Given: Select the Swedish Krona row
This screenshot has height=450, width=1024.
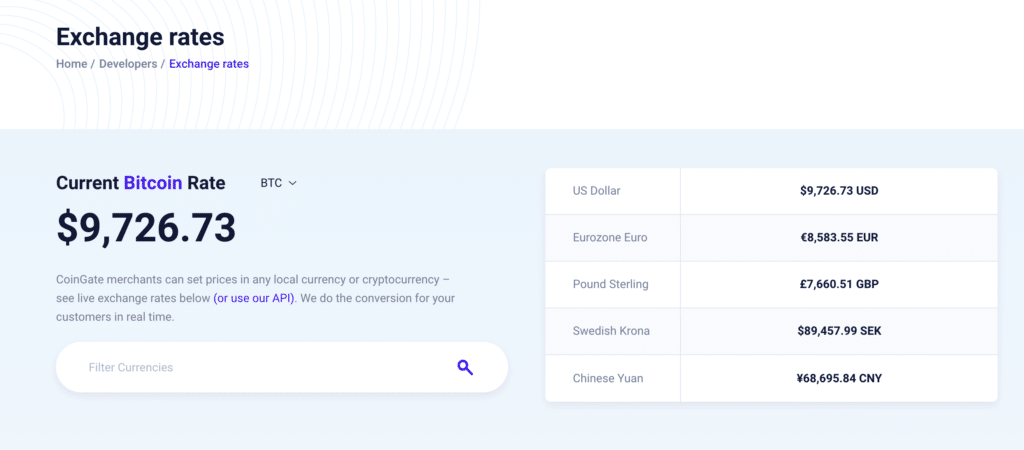Looking at the screenshot, I should (x=771, y=331).
